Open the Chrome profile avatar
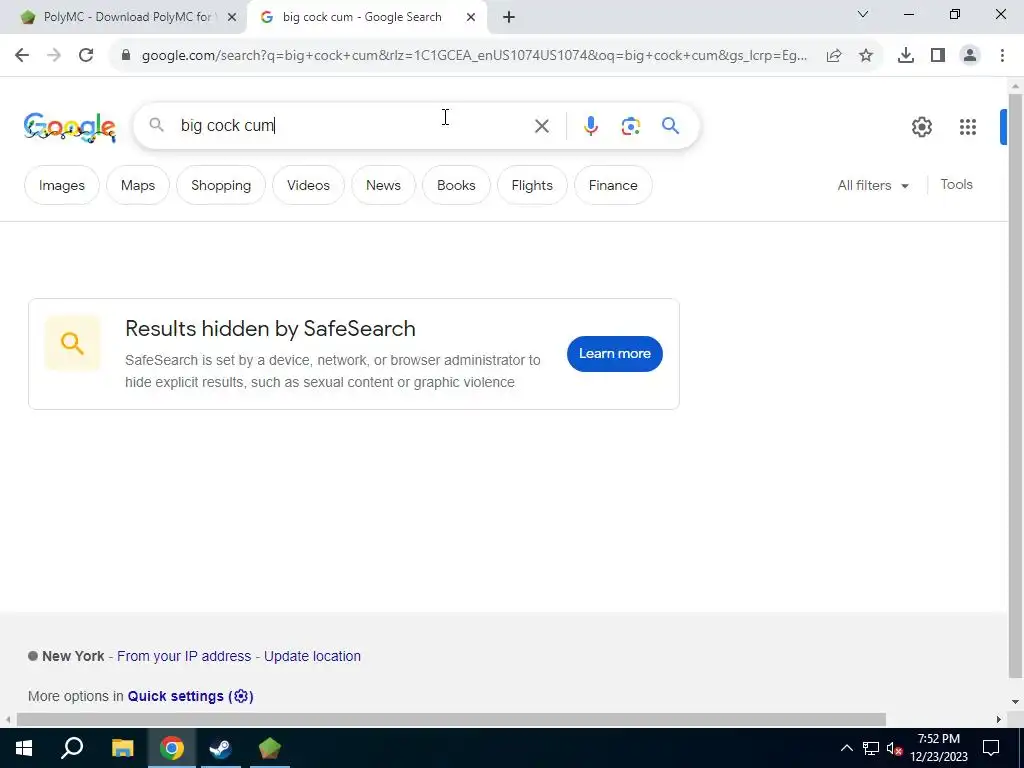The image size is (1024, 768). 970,56
